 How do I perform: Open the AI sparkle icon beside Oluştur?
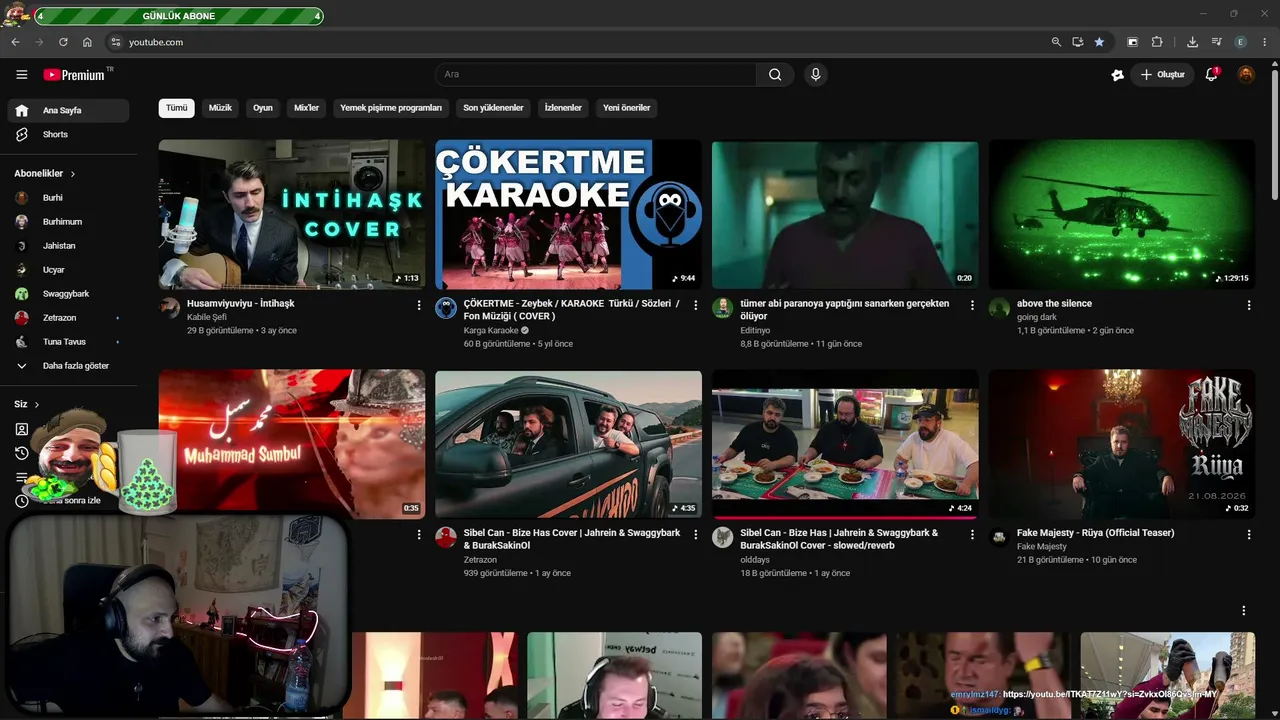(x=1118, y=75)
